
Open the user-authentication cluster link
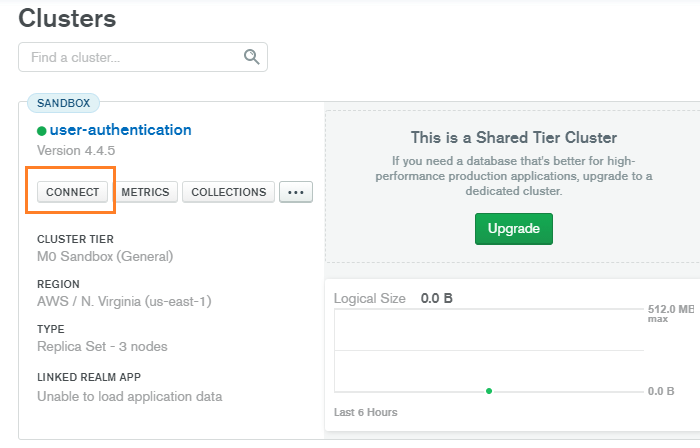coord(120,130)
